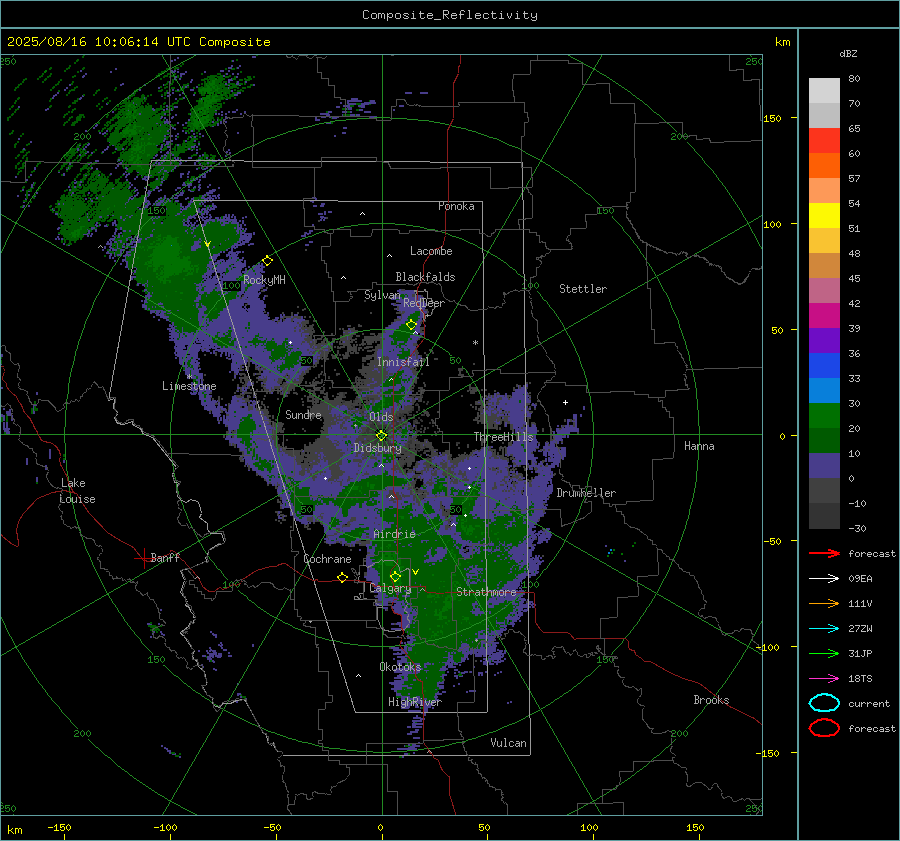Select the green 31JP arrow icon

tap(824, 653)
